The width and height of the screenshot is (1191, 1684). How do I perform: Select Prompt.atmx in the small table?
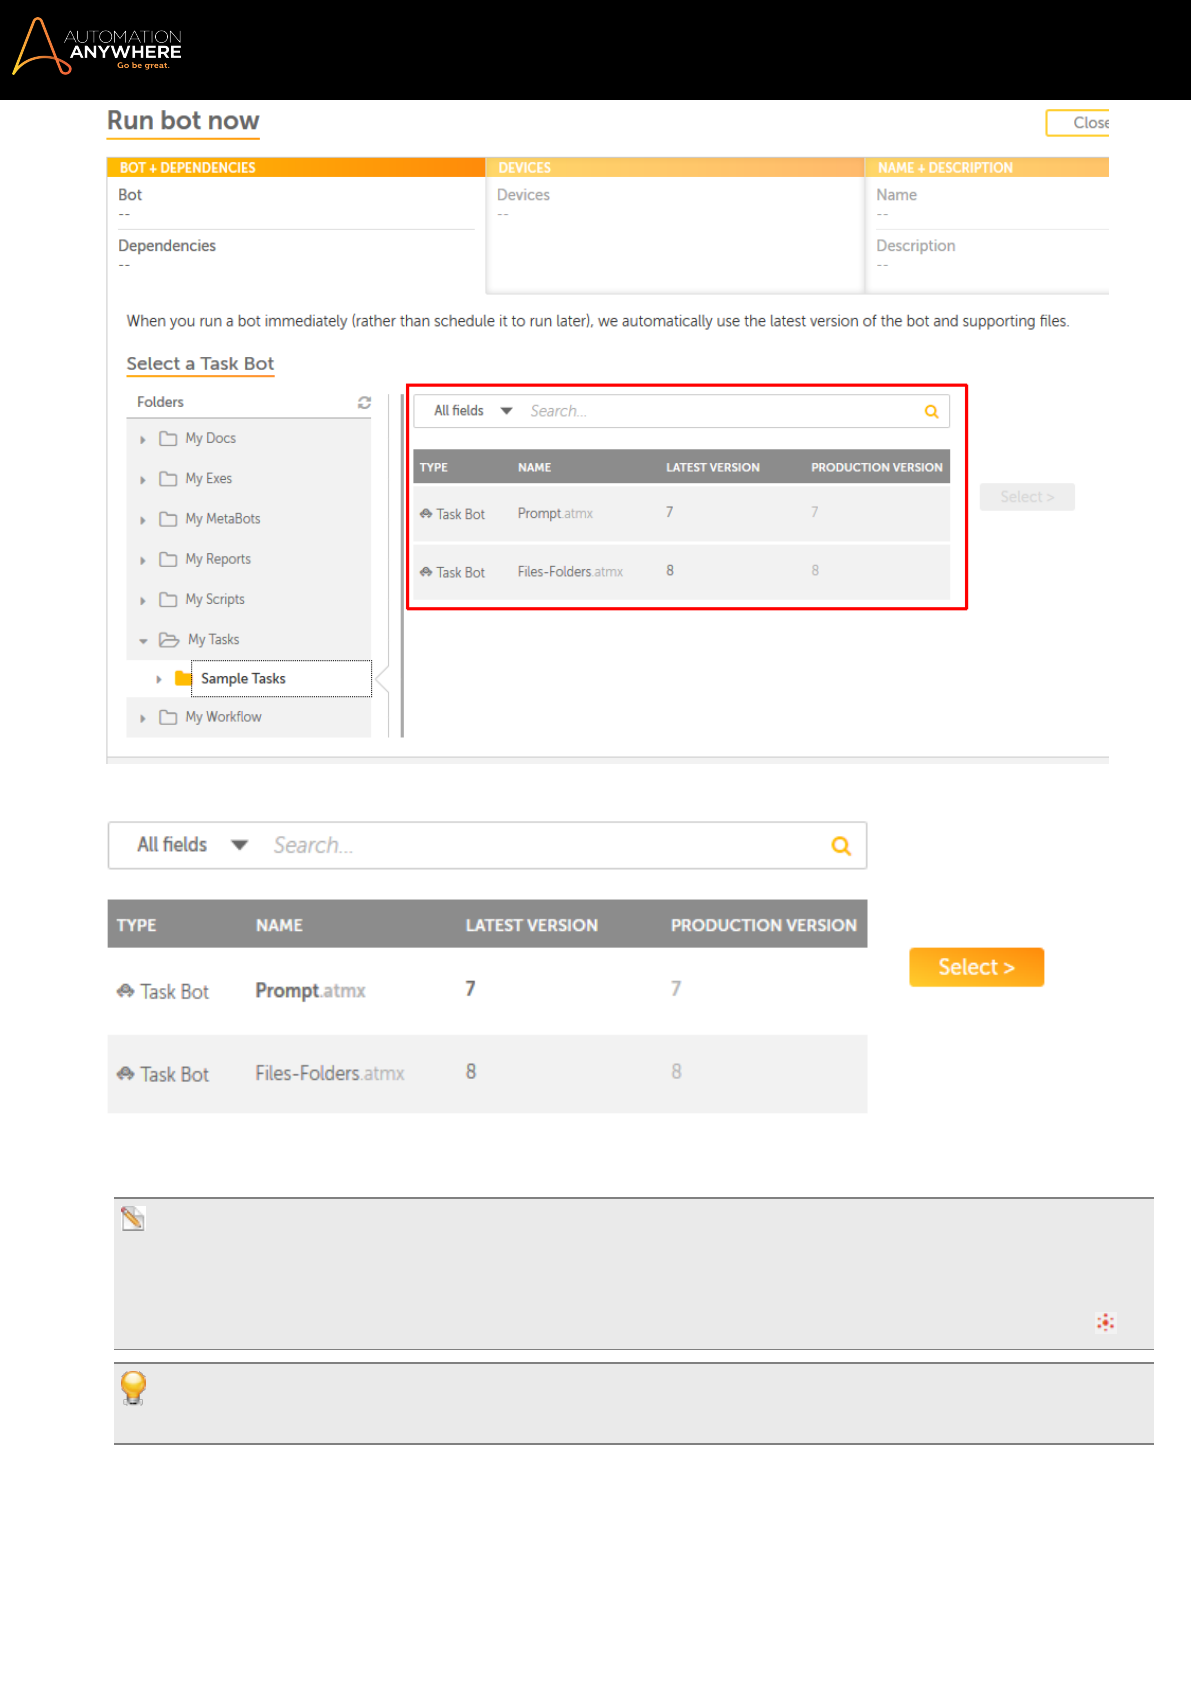tap(555, 513)
